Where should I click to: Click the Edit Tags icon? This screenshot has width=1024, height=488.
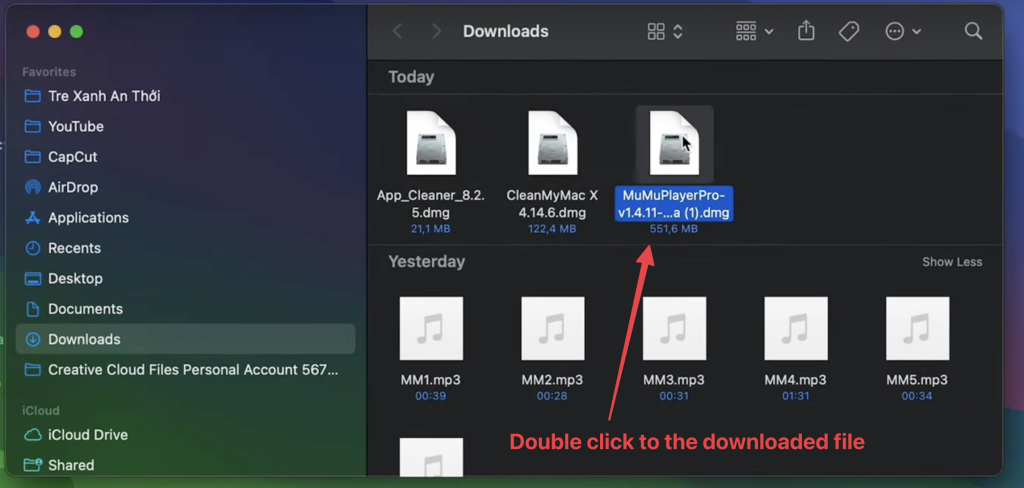(848, 31)
